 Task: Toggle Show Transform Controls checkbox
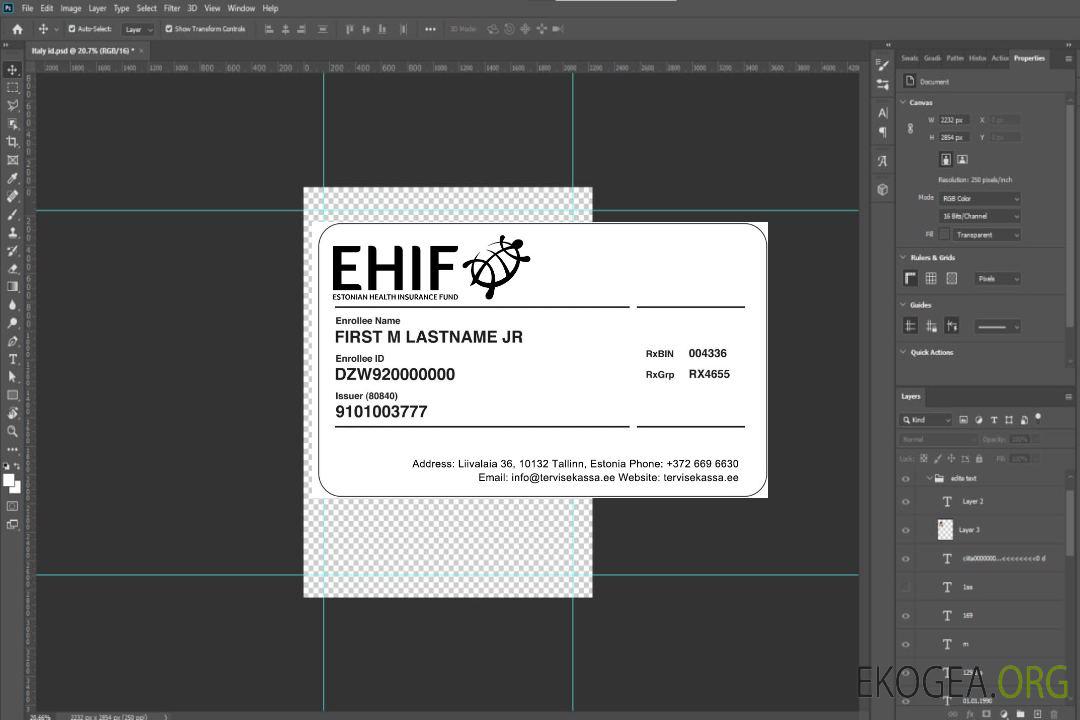tap(169, 29)
